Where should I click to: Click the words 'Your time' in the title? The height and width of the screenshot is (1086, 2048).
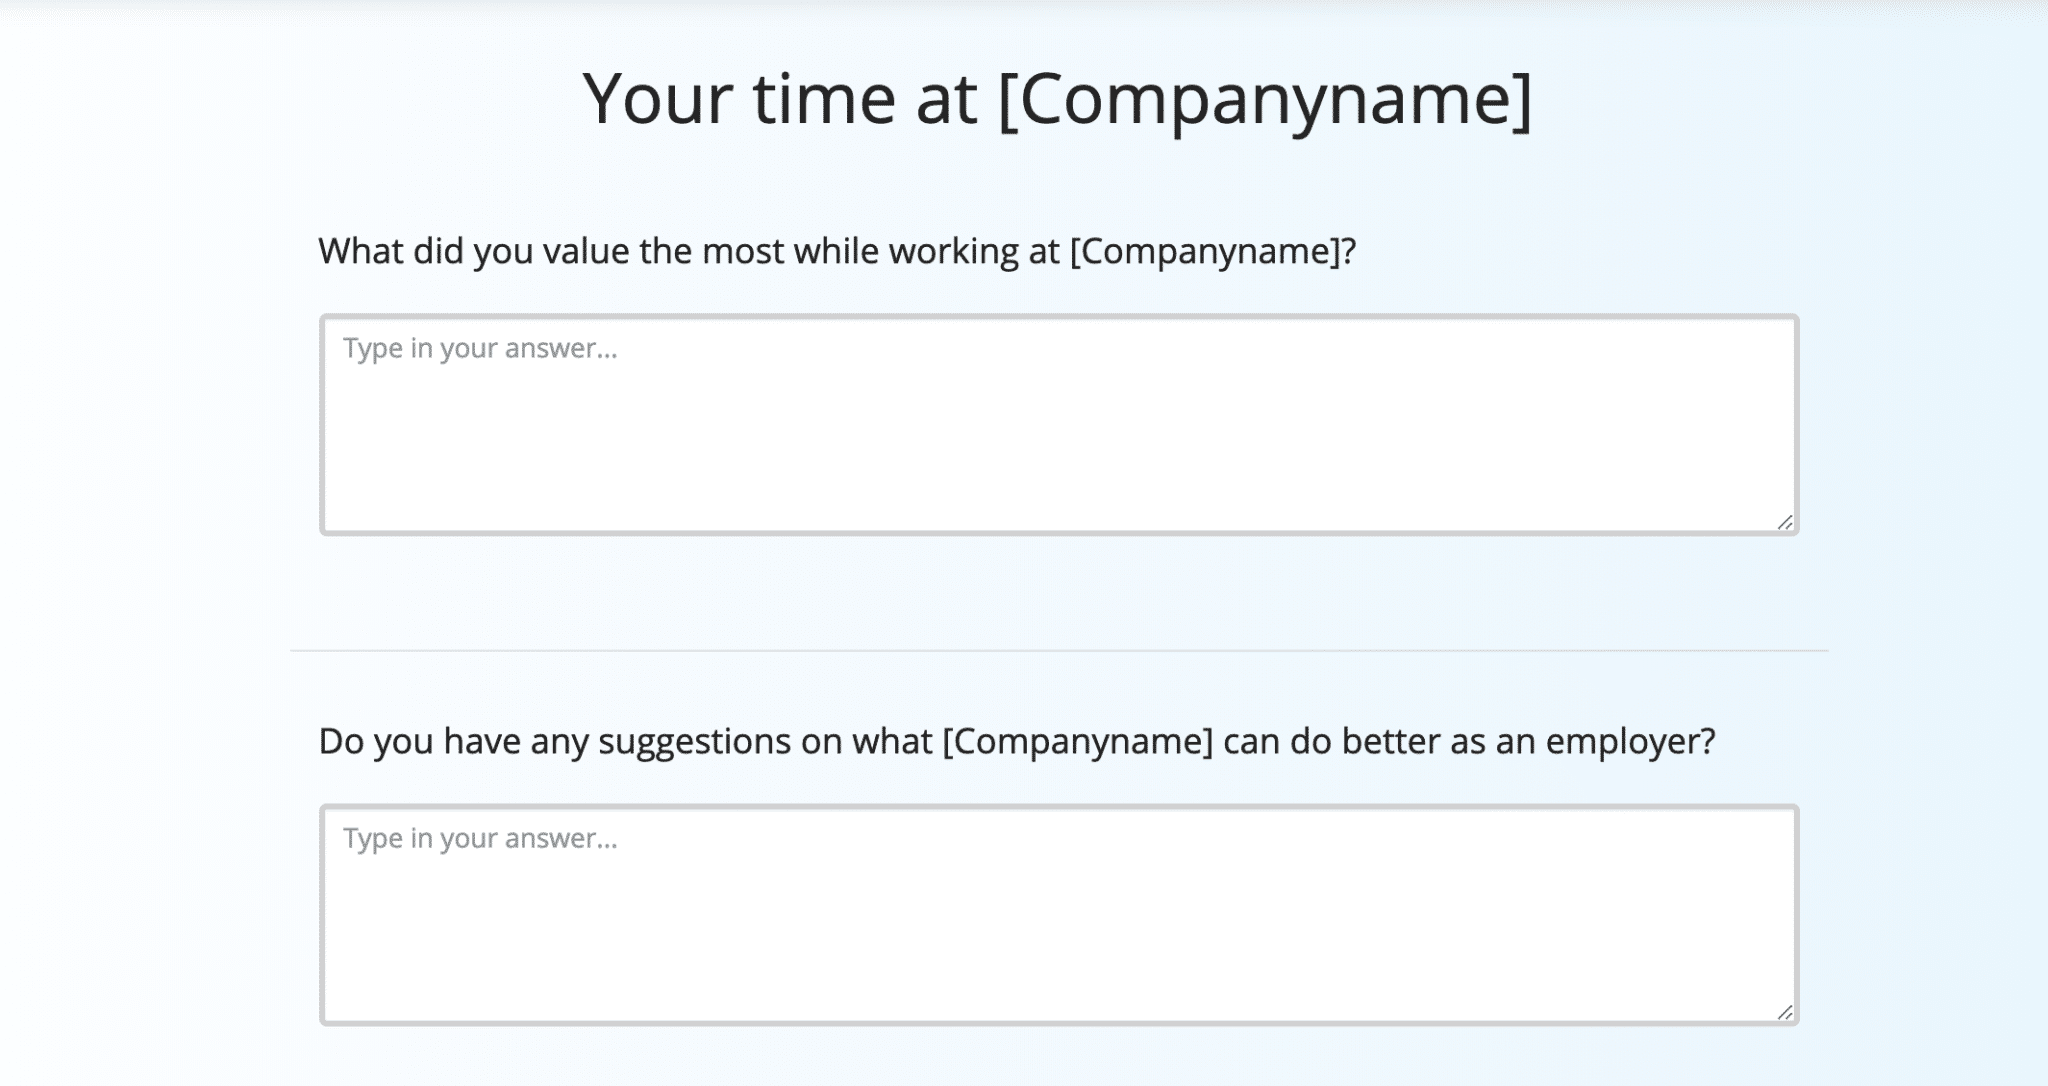pos(739,99)
